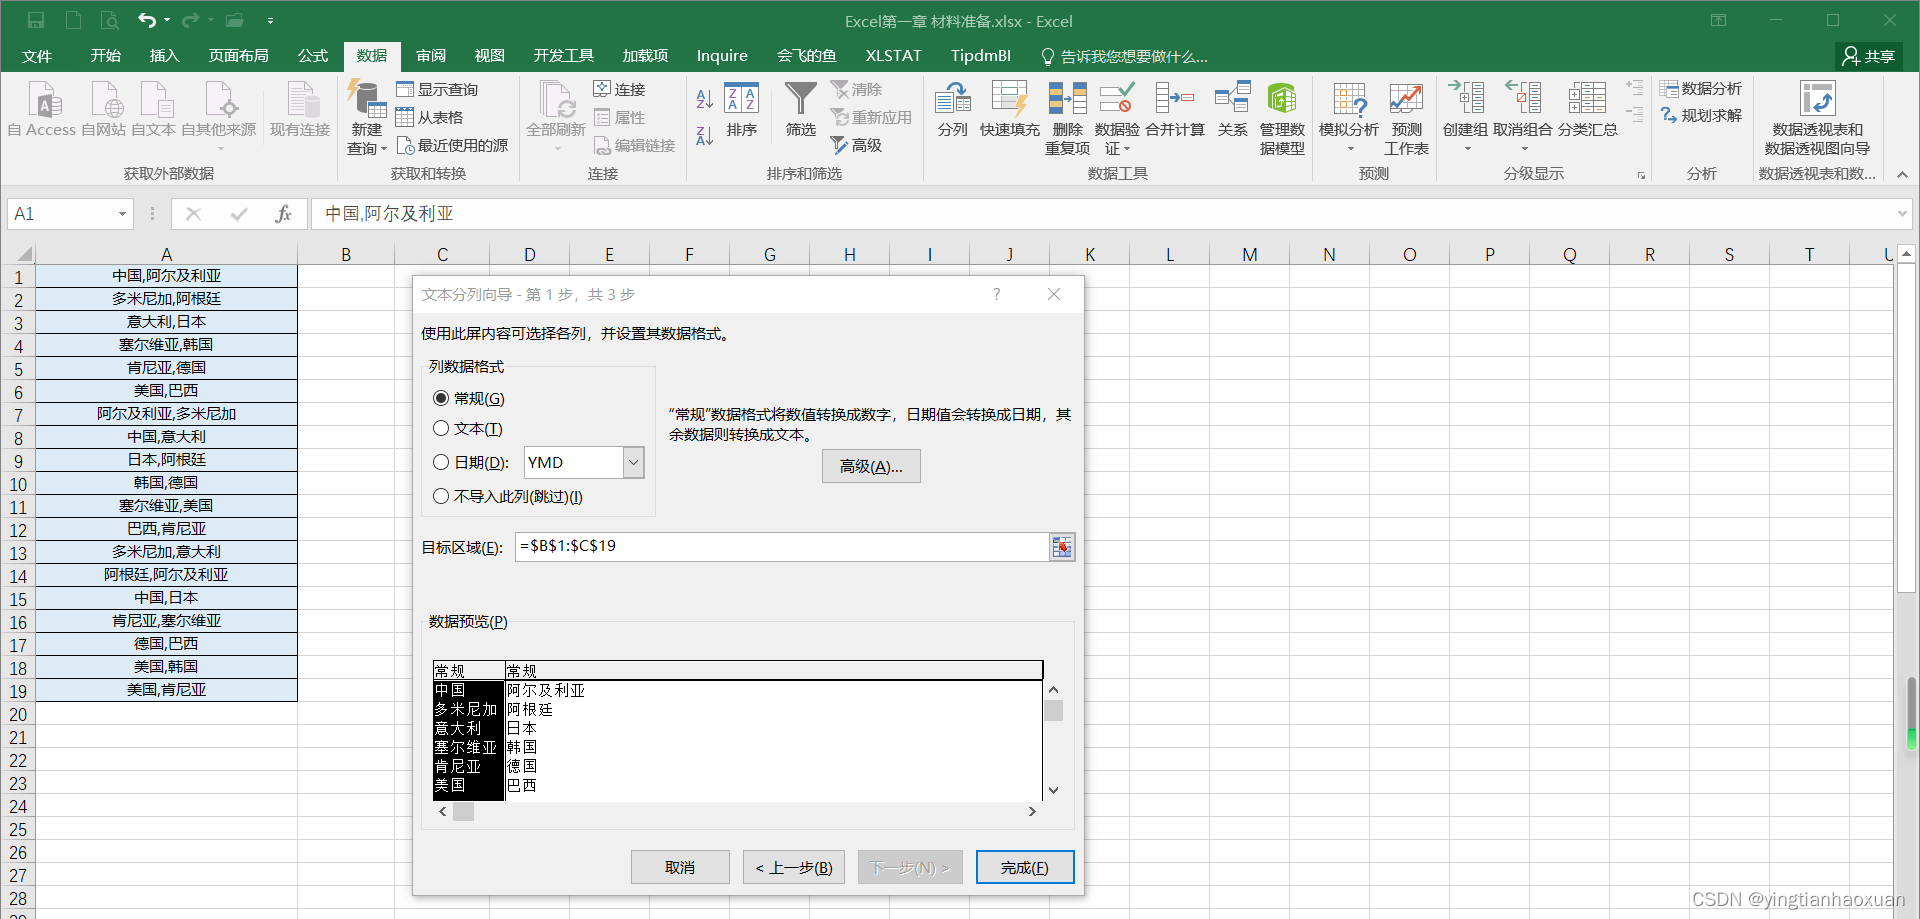This screenshot has width=1920, height=919.
Task: Click Sort Z to A descending icon
Action: [704, 136]
